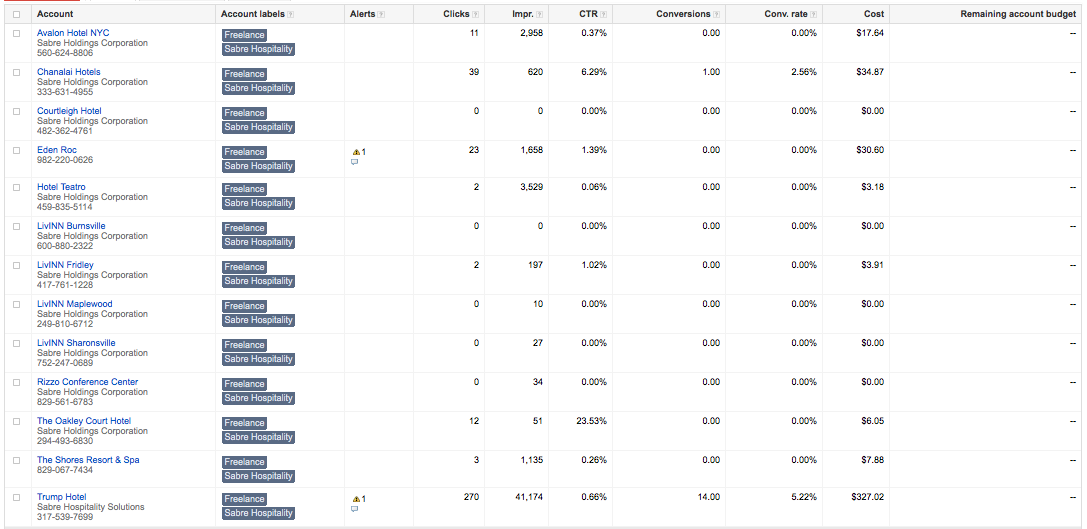Open the comment bubble icon for Eden Roc

point(355,162)
